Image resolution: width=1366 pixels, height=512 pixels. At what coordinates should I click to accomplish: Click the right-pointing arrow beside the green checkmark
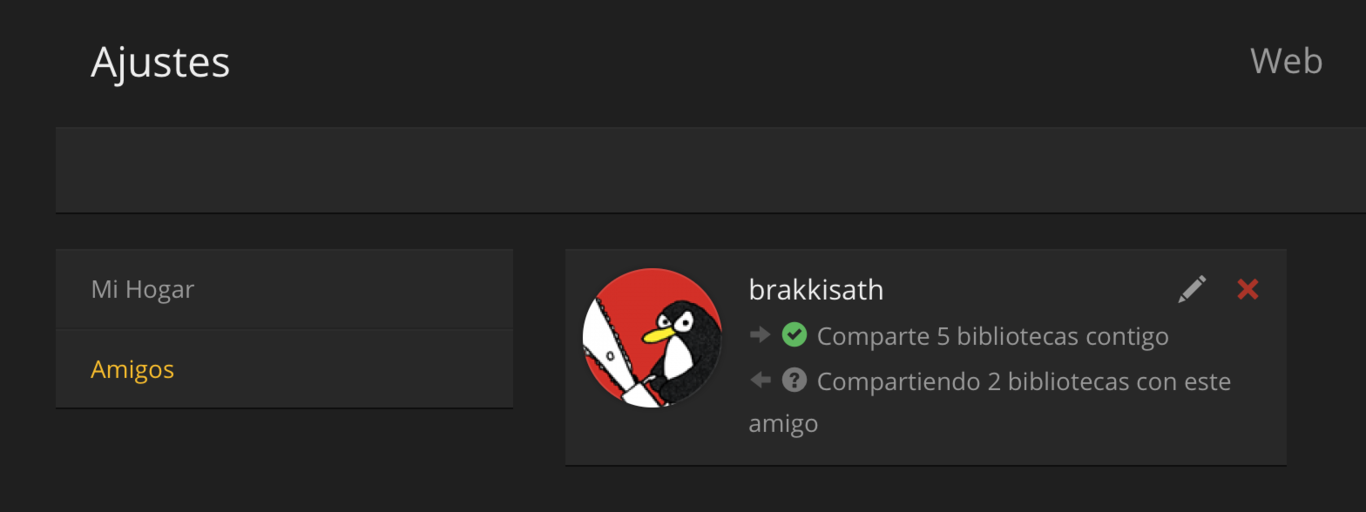(760, 335)
